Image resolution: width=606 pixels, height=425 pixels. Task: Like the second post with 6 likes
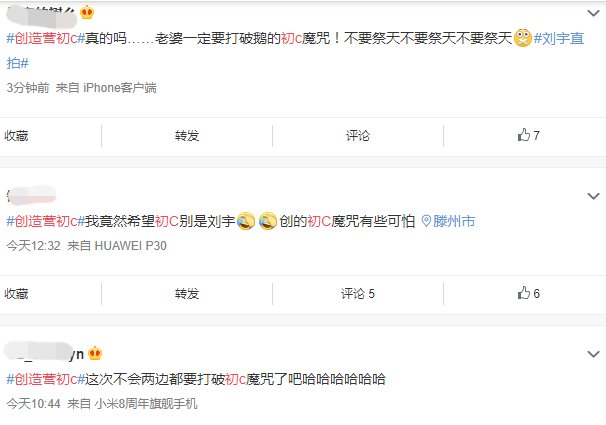coord(528,293)
